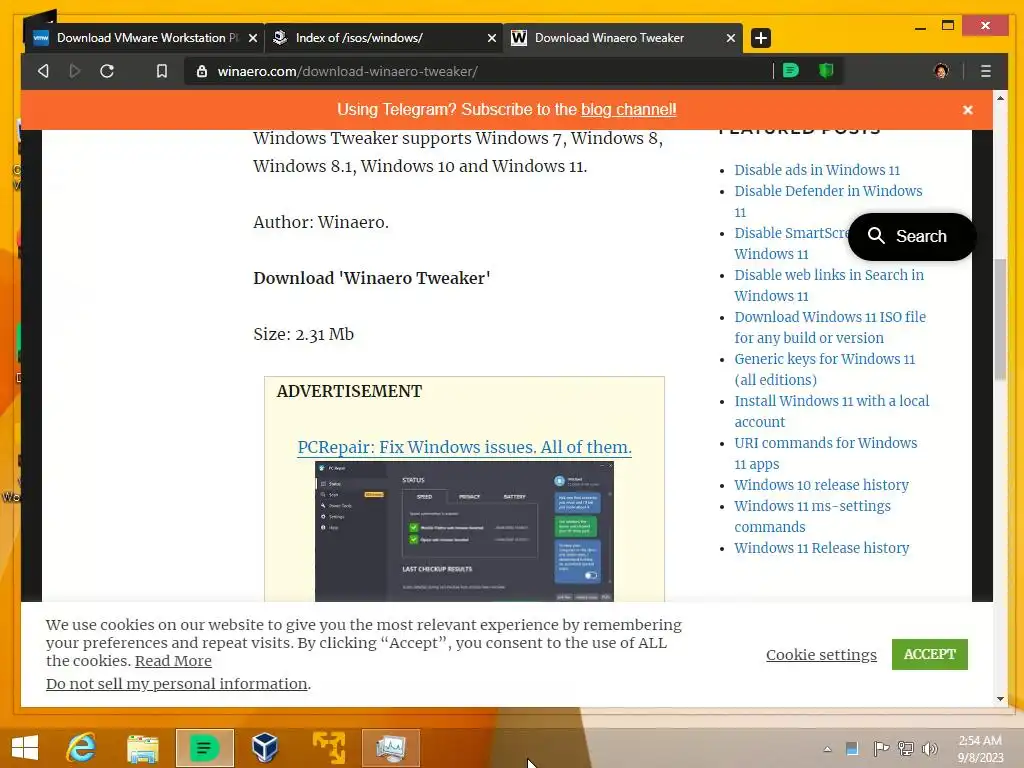Open the yellow network-diagram taskbar icon

(328, 748)
